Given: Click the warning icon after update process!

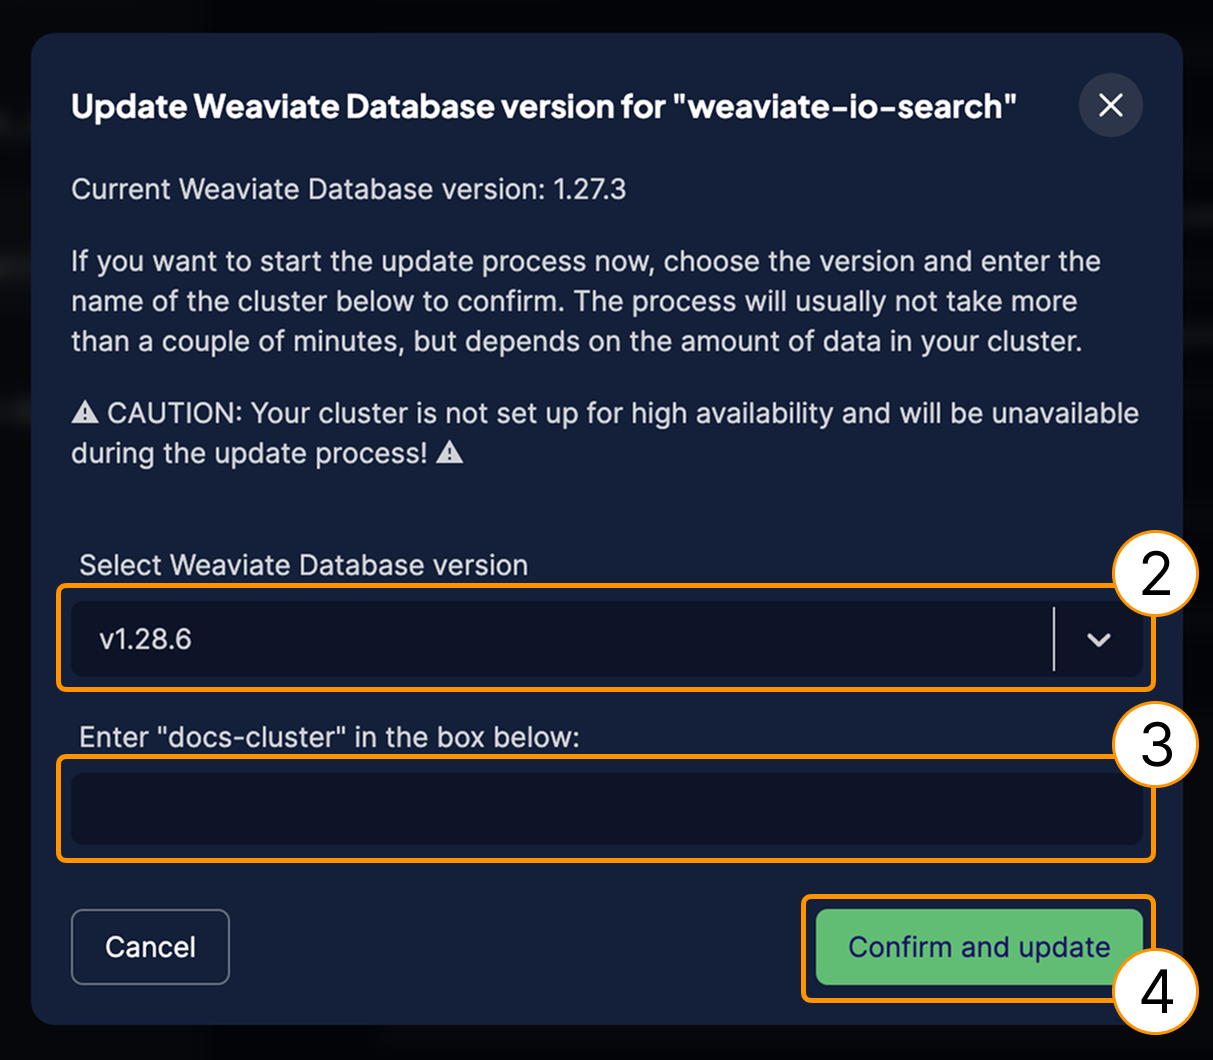Looking at the screenshot, I should point(450,452).
